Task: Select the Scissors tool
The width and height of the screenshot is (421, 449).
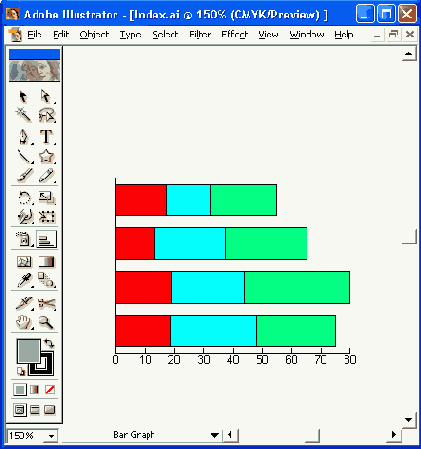Action: point(46,303)
